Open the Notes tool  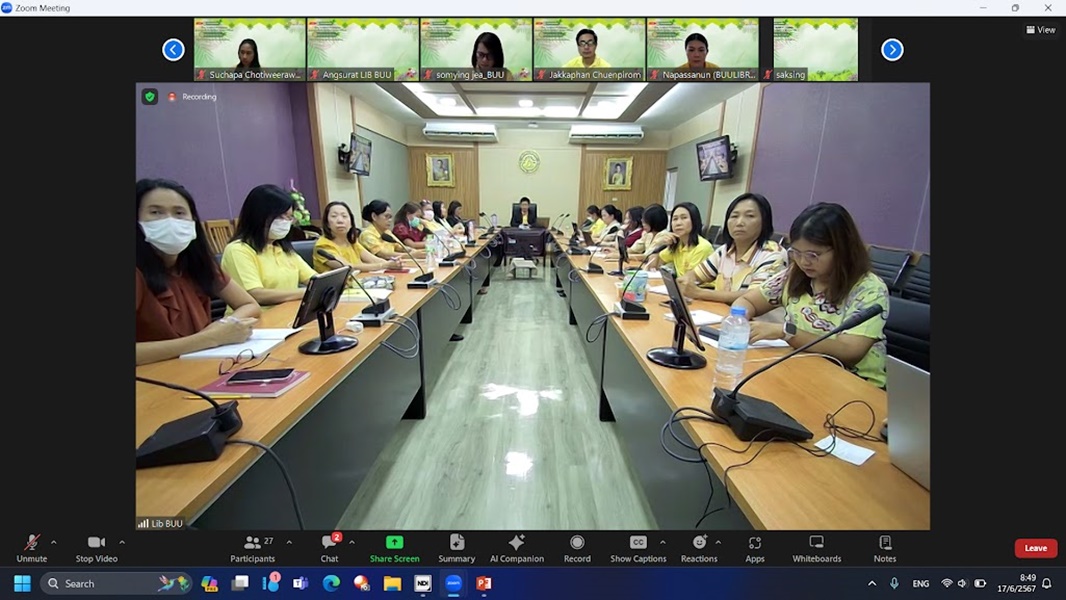884,547
